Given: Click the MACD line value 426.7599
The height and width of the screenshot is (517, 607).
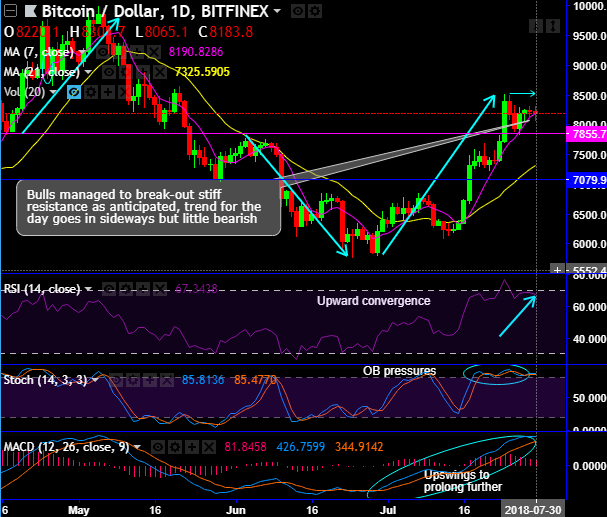Looking at the screenshot, I should 300,447.
